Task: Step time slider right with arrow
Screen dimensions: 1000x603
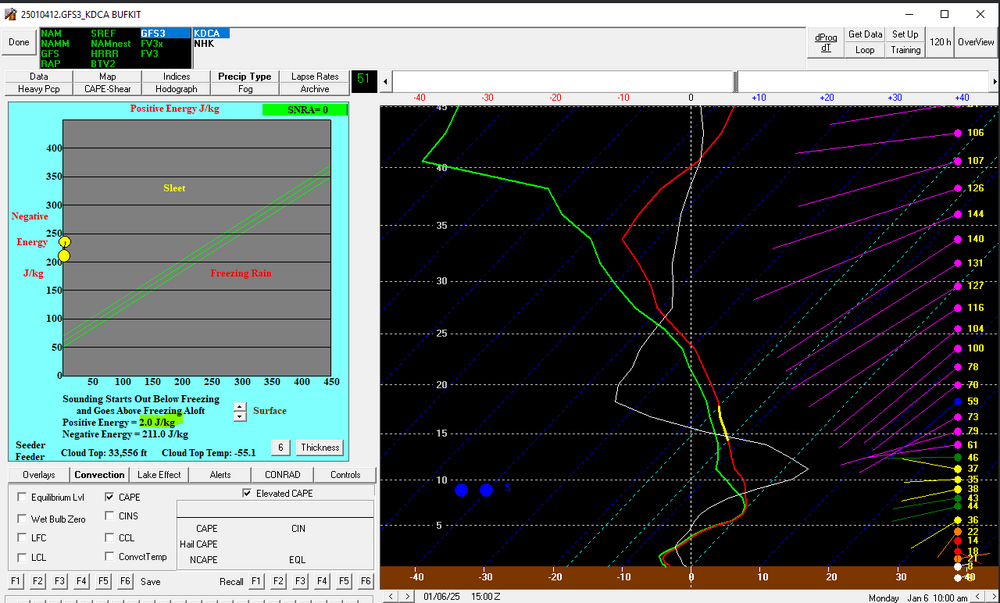Action: [995, 82]
